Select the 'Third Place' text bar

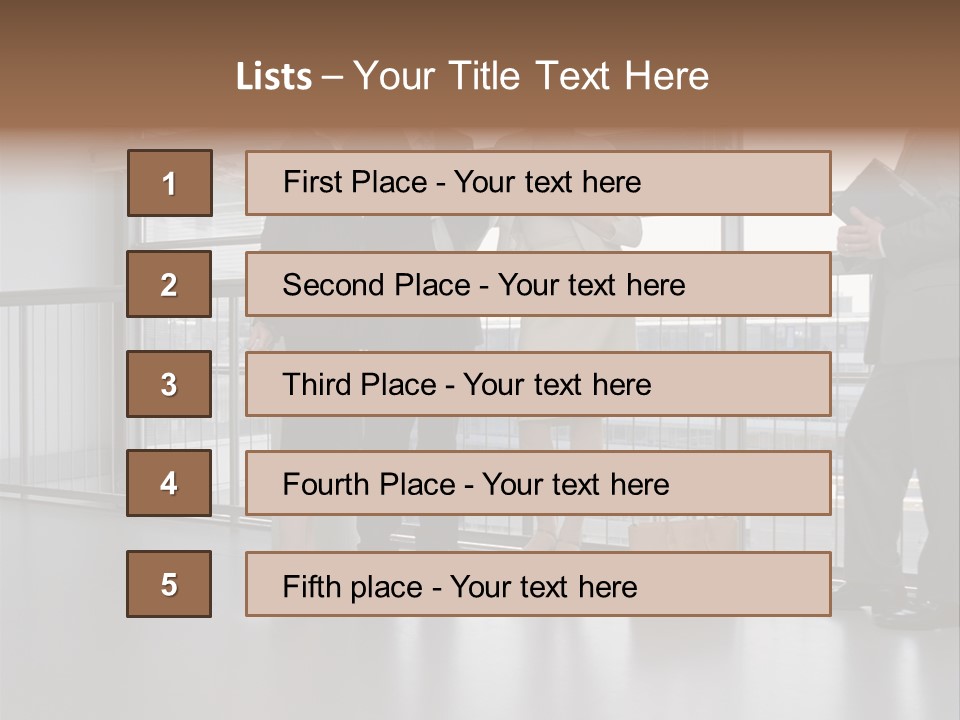(x=538, y=384)
